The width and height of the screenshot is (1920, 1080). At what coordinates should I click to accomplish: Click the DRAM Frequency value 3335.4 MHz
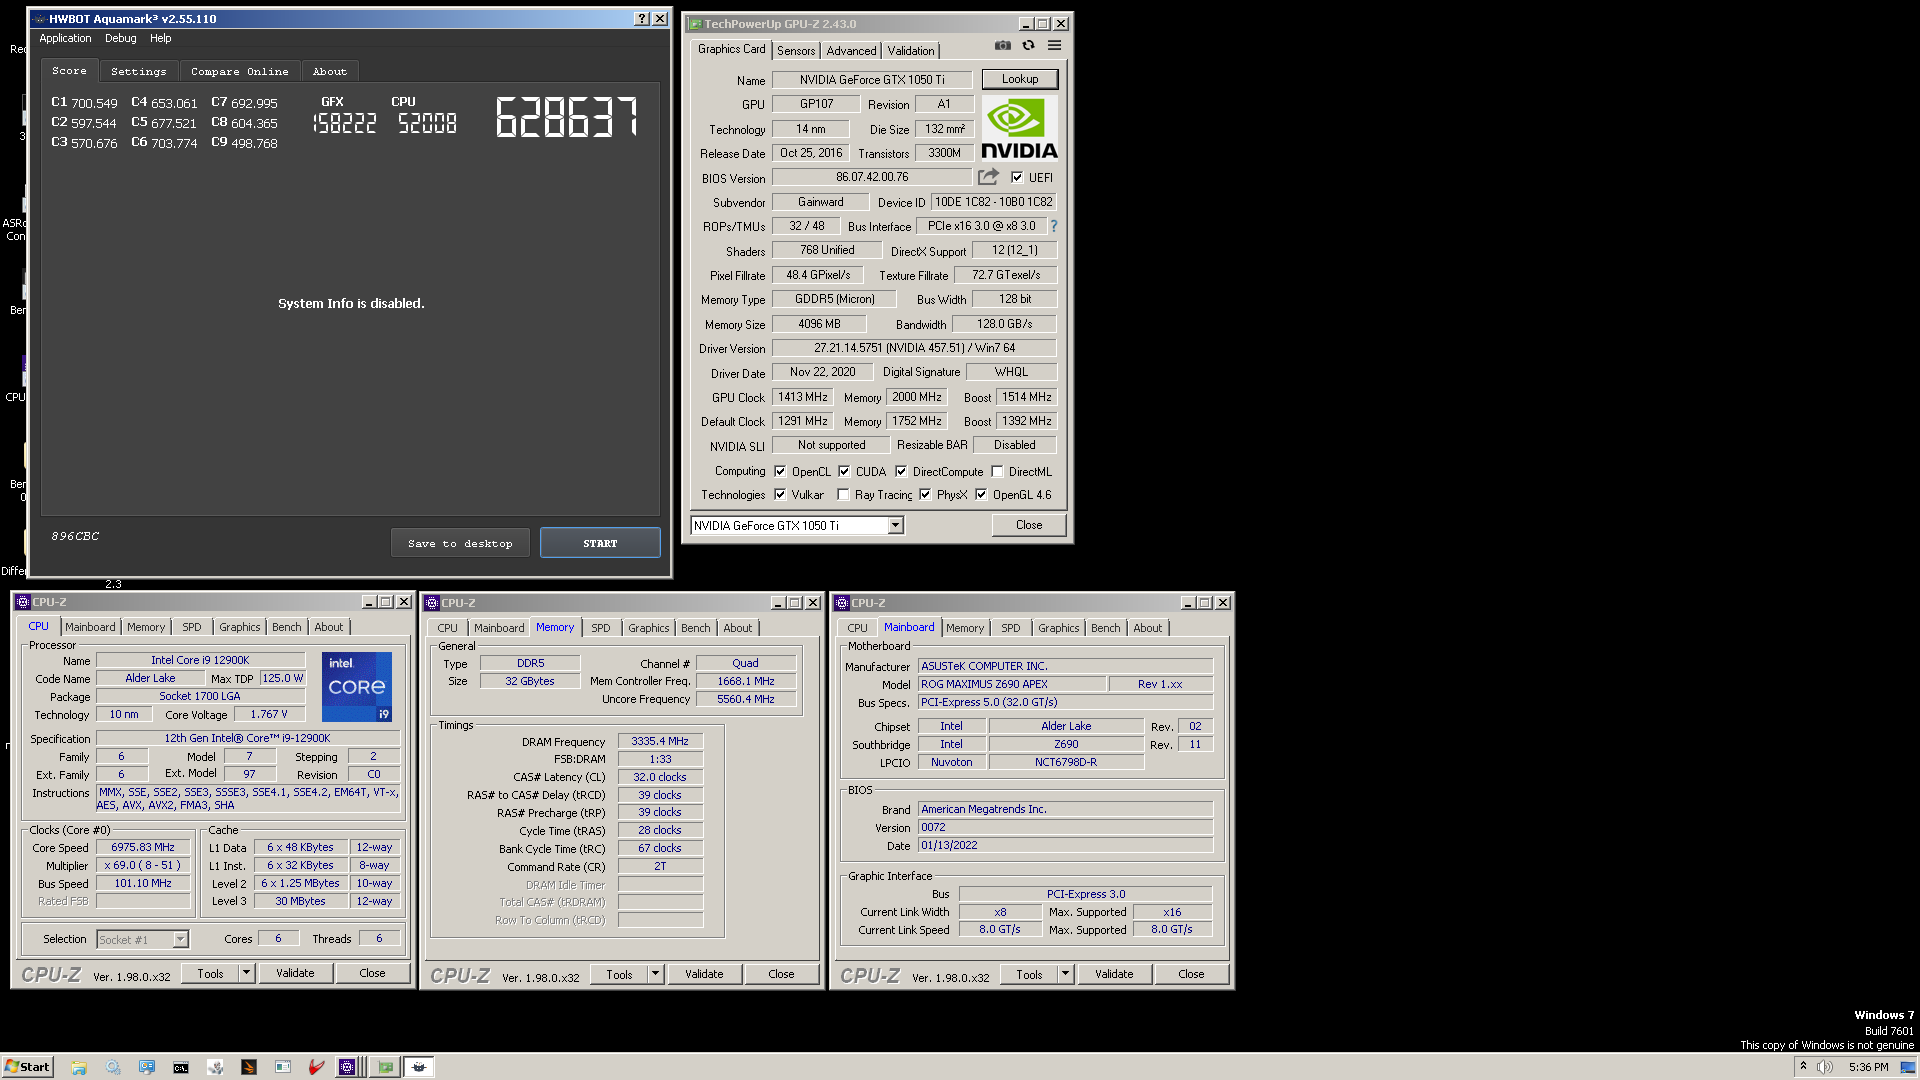point(660,741)
